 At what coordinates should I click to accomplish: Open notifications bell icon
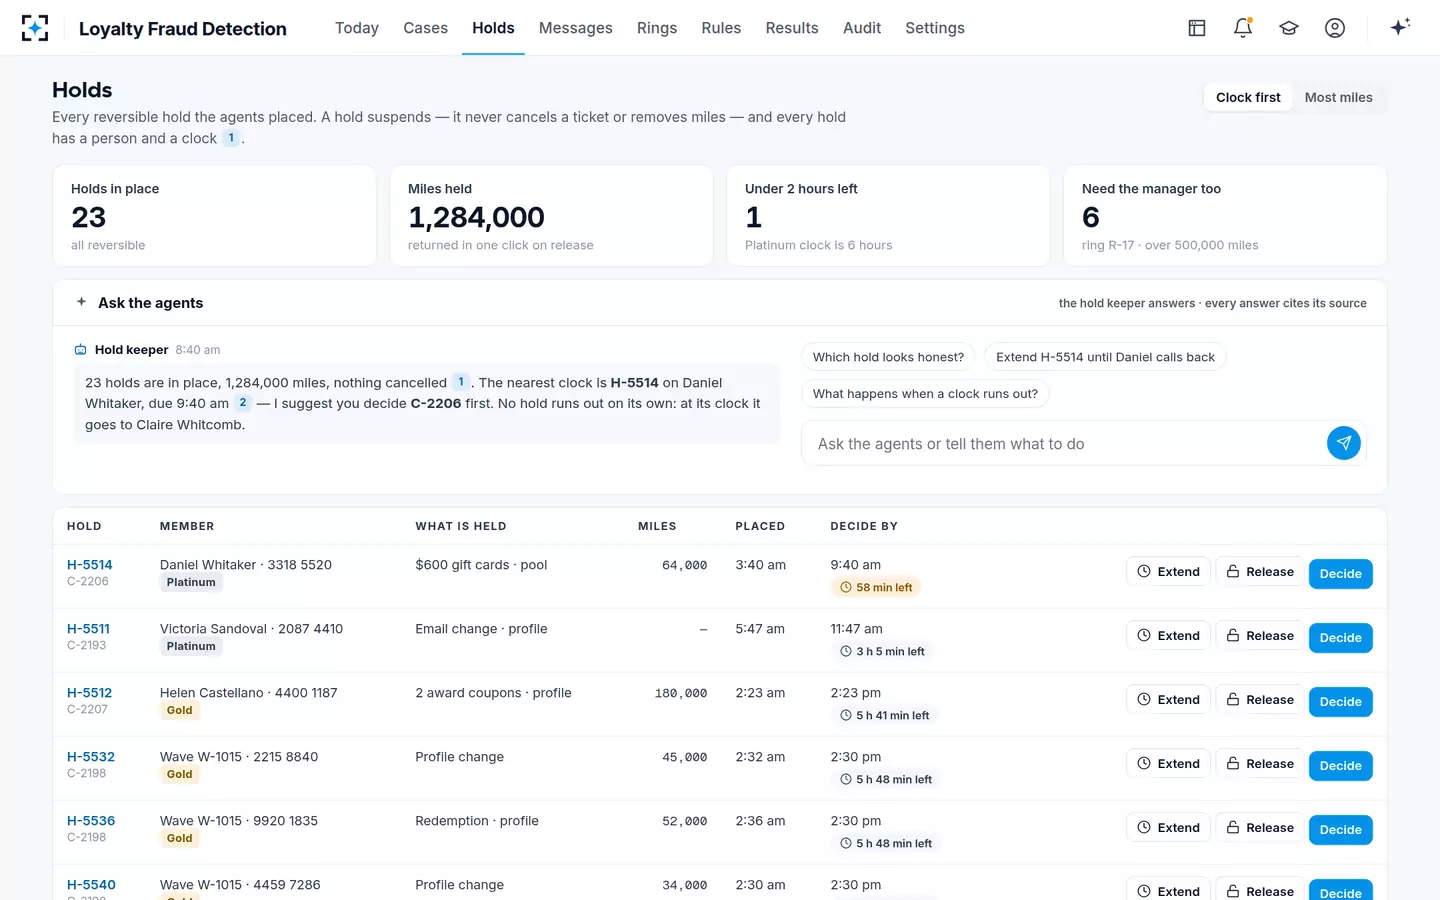(x=1243, y=28)
